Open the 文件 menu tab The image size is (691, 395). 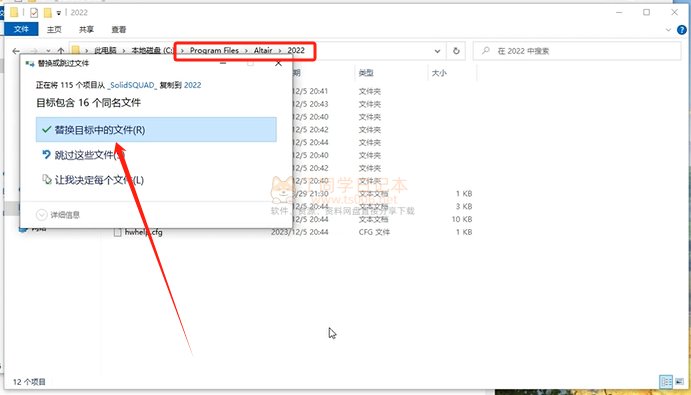[21, 29]
